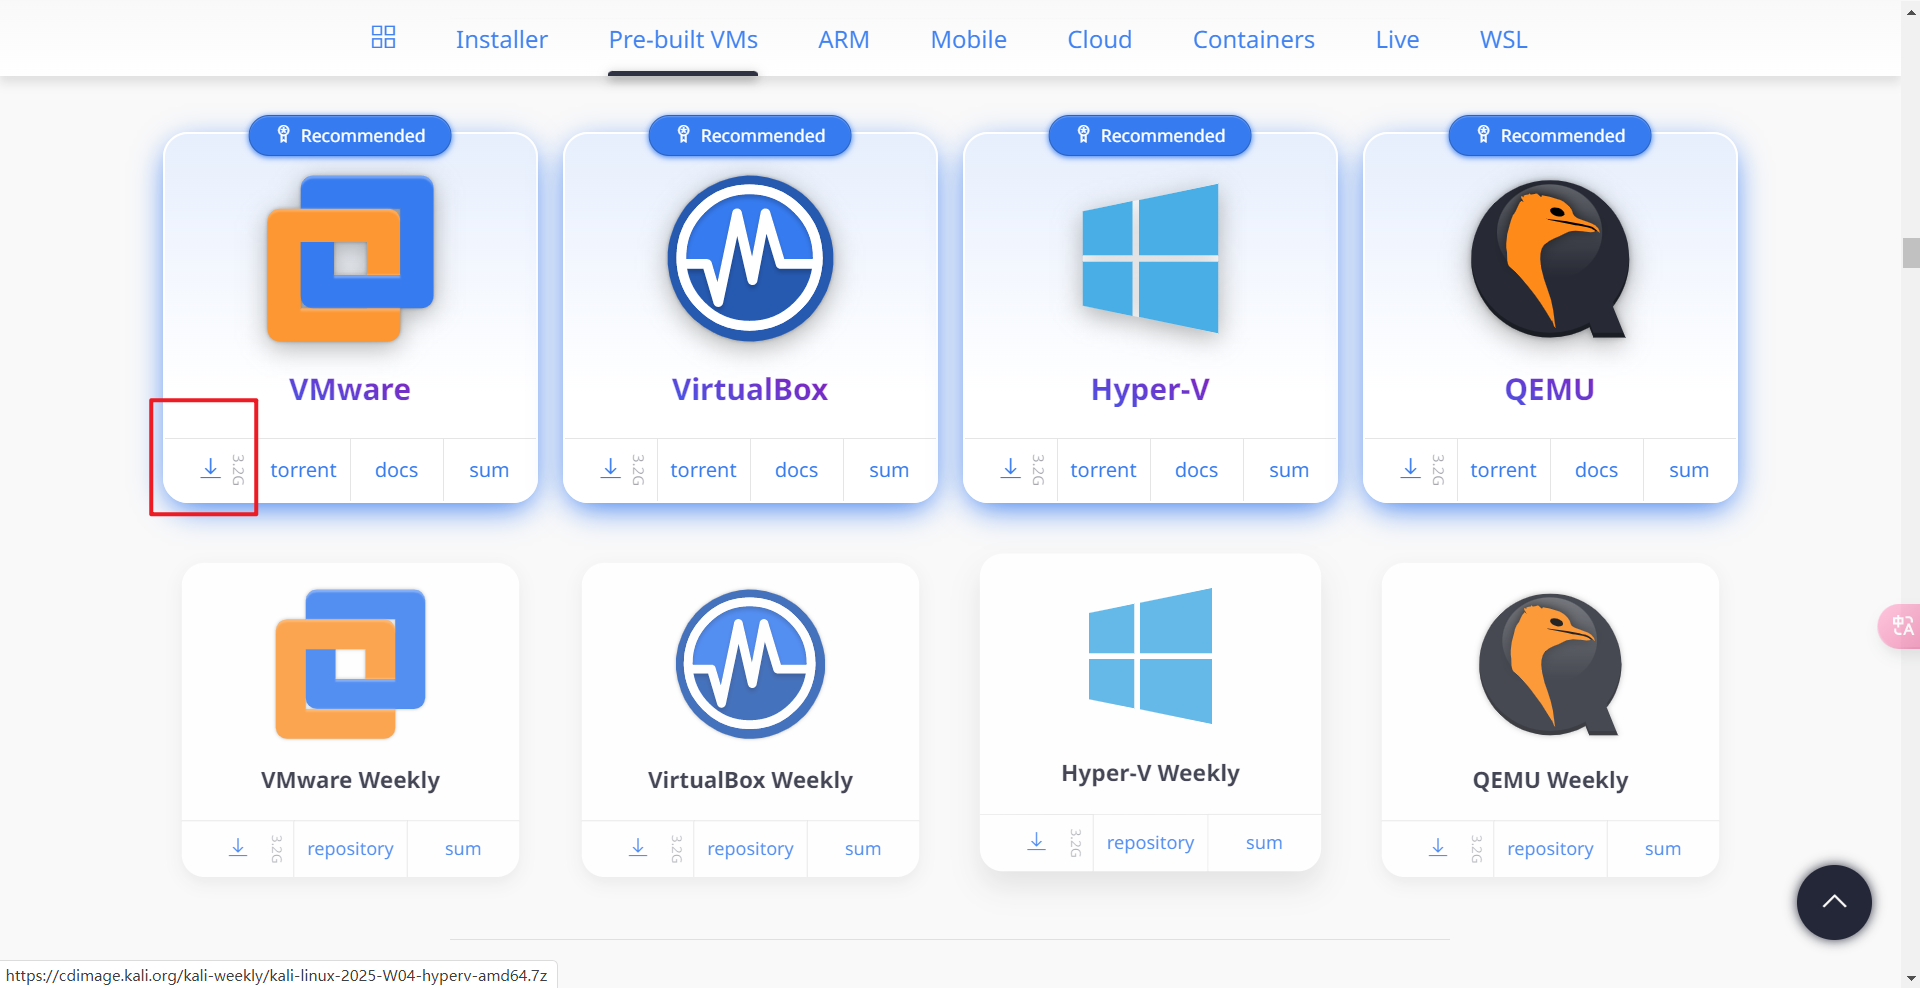Click the back-to-top arrow button
1920x988 pixels.
pos(1834,902)
